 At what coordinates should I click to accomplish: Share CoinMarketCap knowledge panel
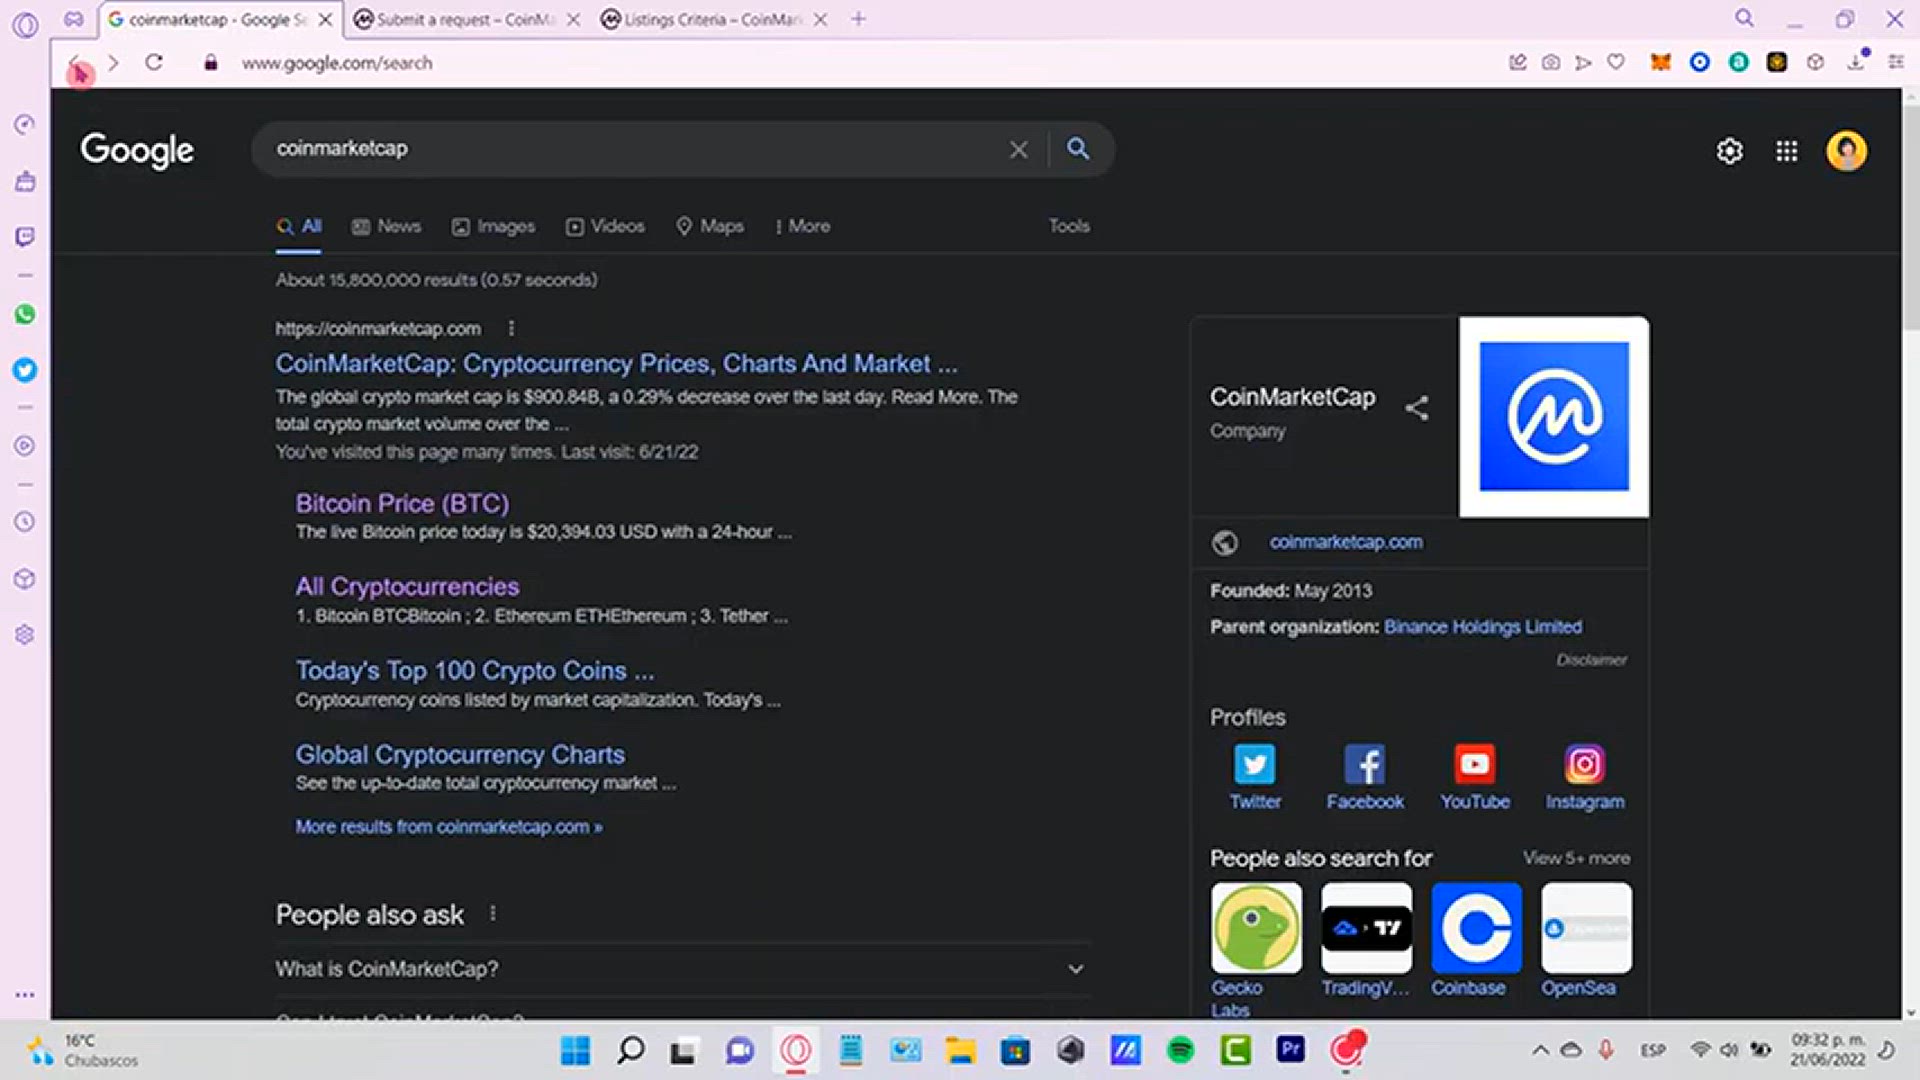coord(1417,408)
